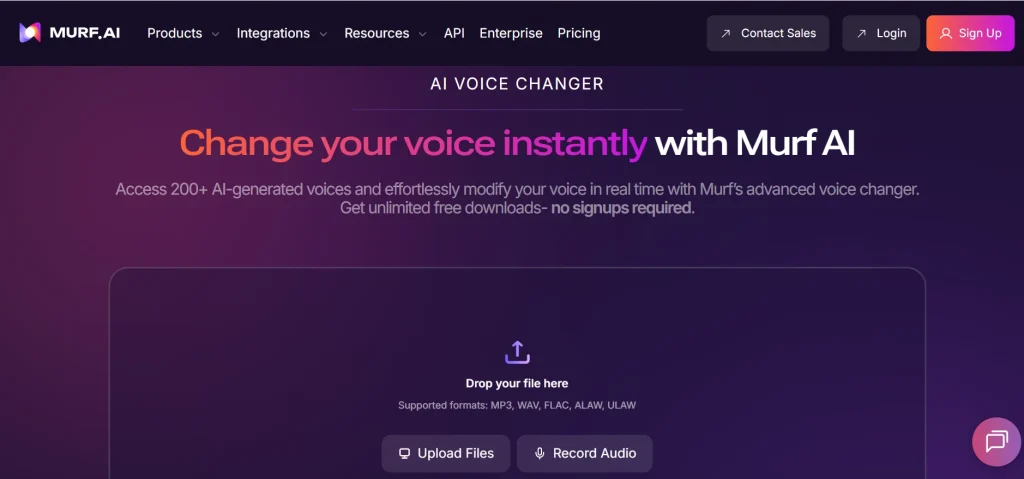Click the user icon in Sign Up

pos(946,33)
